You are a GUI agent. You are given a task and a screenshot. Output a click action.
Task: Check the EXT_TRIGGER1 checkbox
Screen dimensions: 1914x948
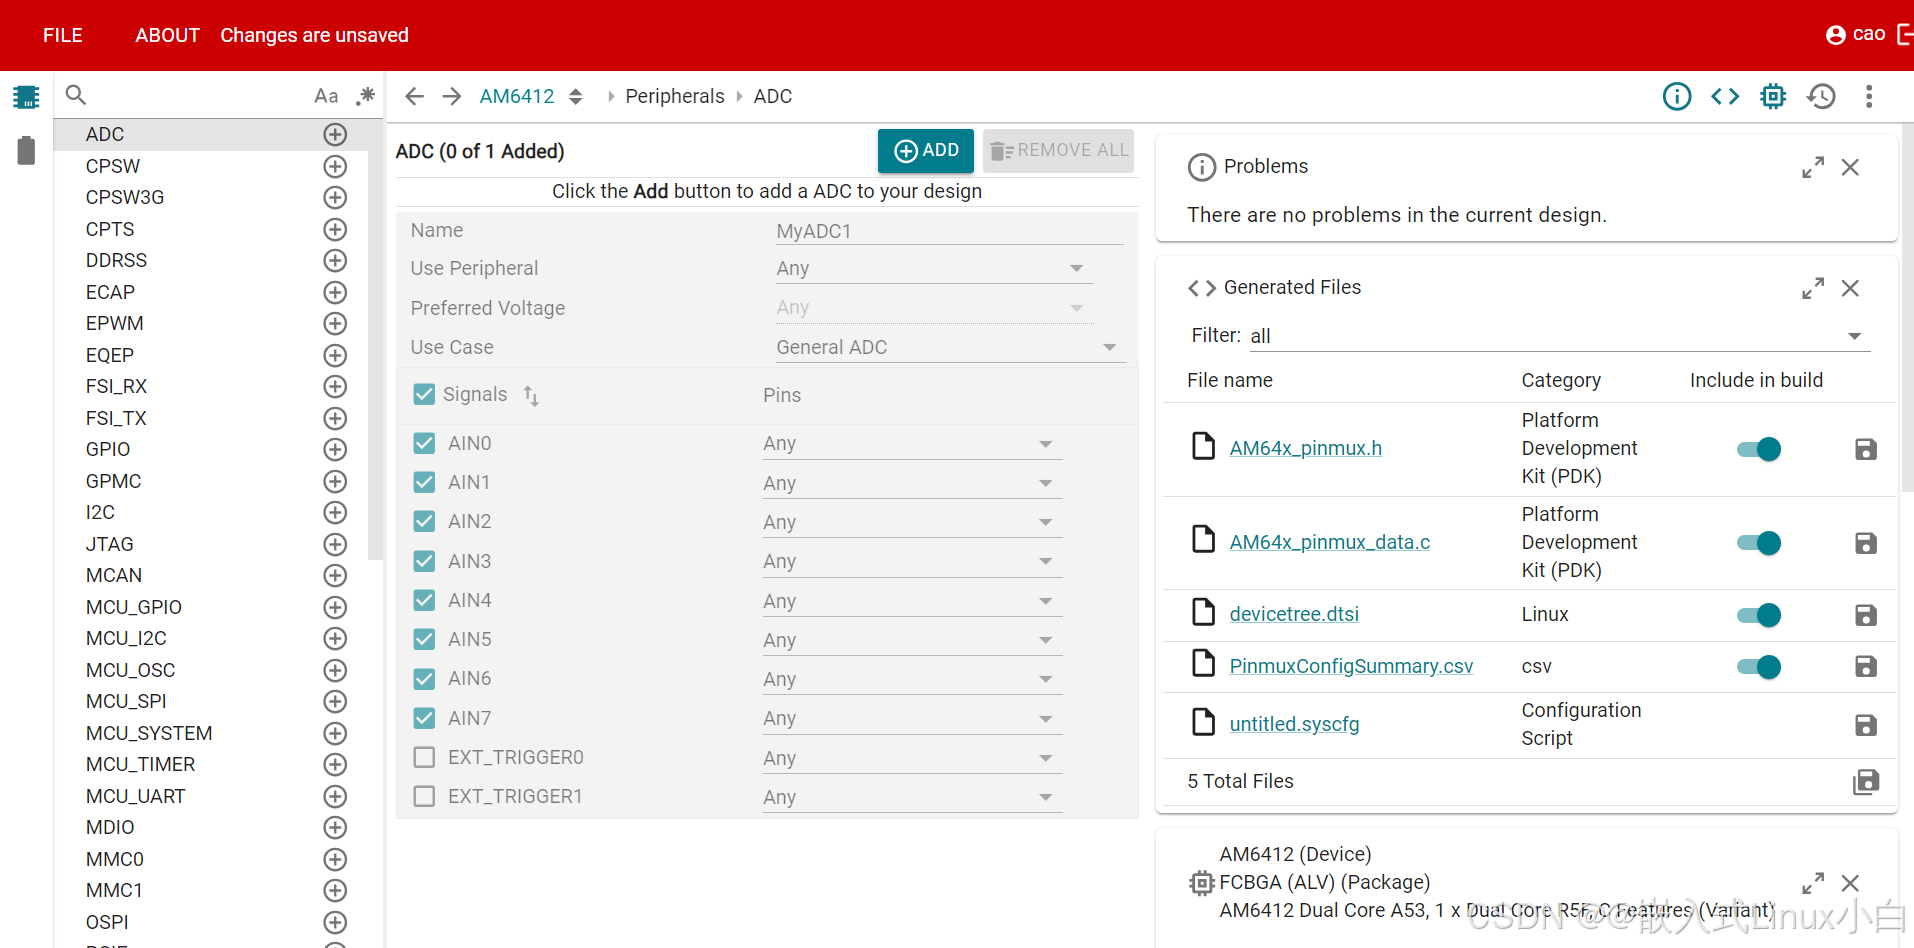424,796
